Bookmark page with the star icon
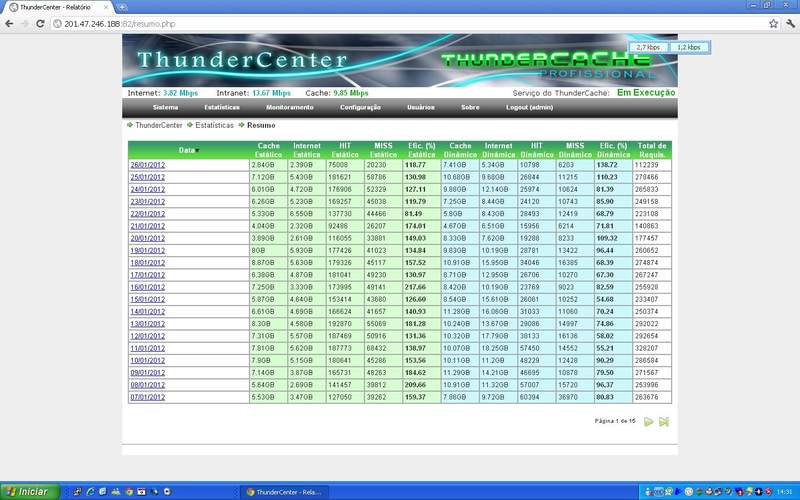The width and height of the screenshot is (800, 500). (x=773, y=23)
